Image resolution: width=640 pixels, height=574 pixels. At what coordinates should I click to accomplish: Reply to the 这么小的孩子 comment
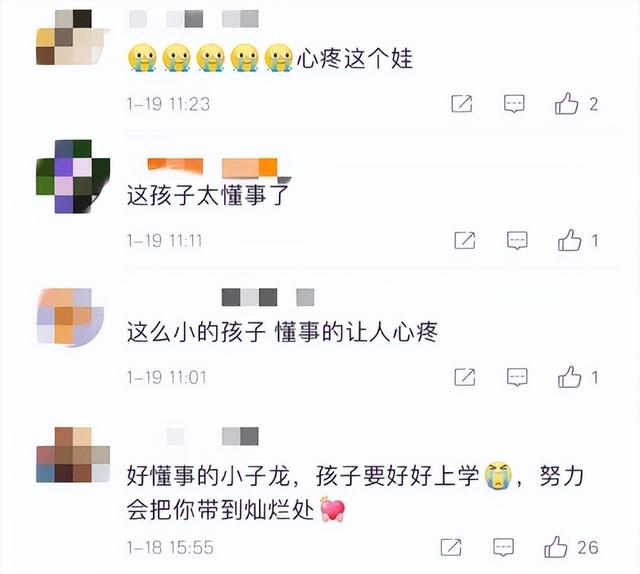(517, 377)
